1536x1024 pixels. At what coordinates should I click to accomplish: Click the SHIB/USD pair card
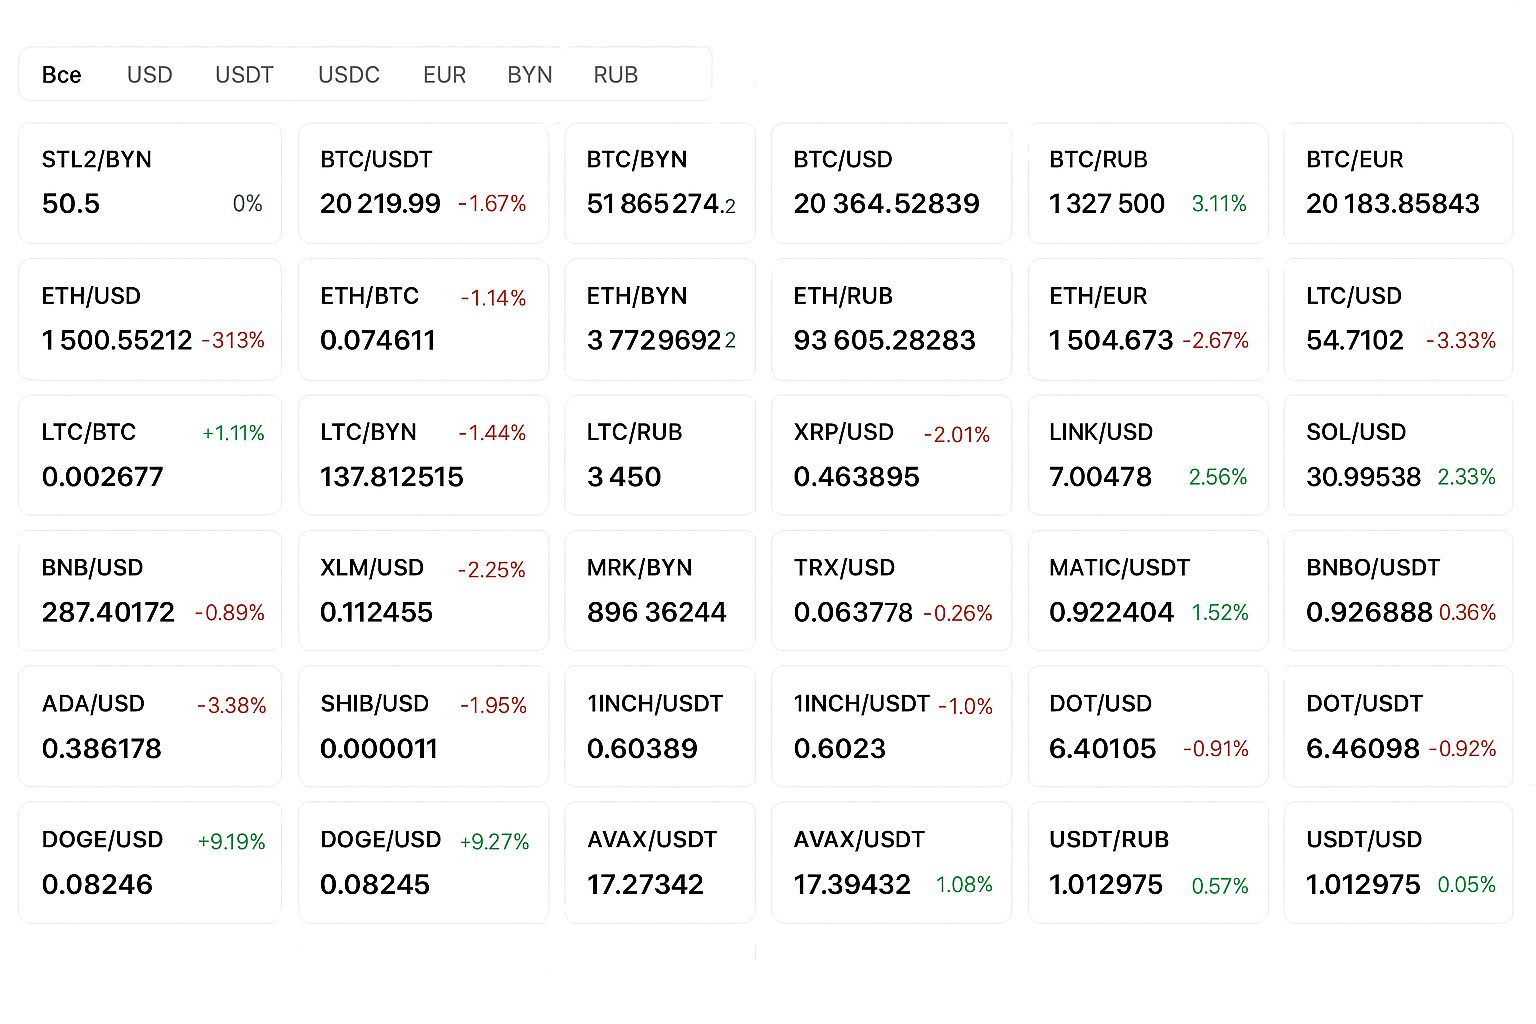(423, 726)
